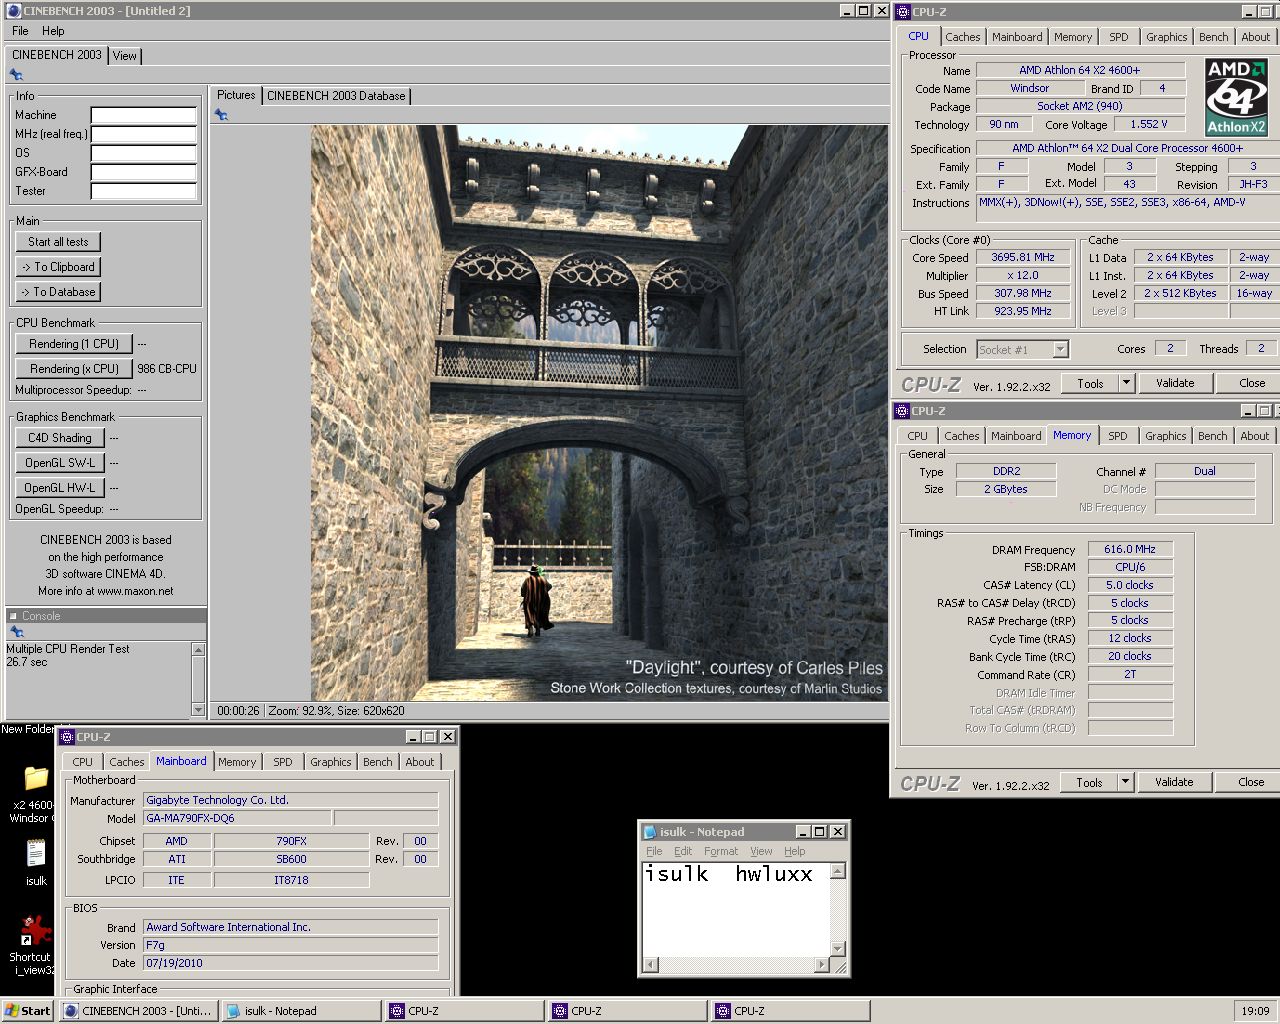Run Rendering (1 CPU) benchmark
Image resolution: width=1280 pixels, height=1024 pixels.
74,344
